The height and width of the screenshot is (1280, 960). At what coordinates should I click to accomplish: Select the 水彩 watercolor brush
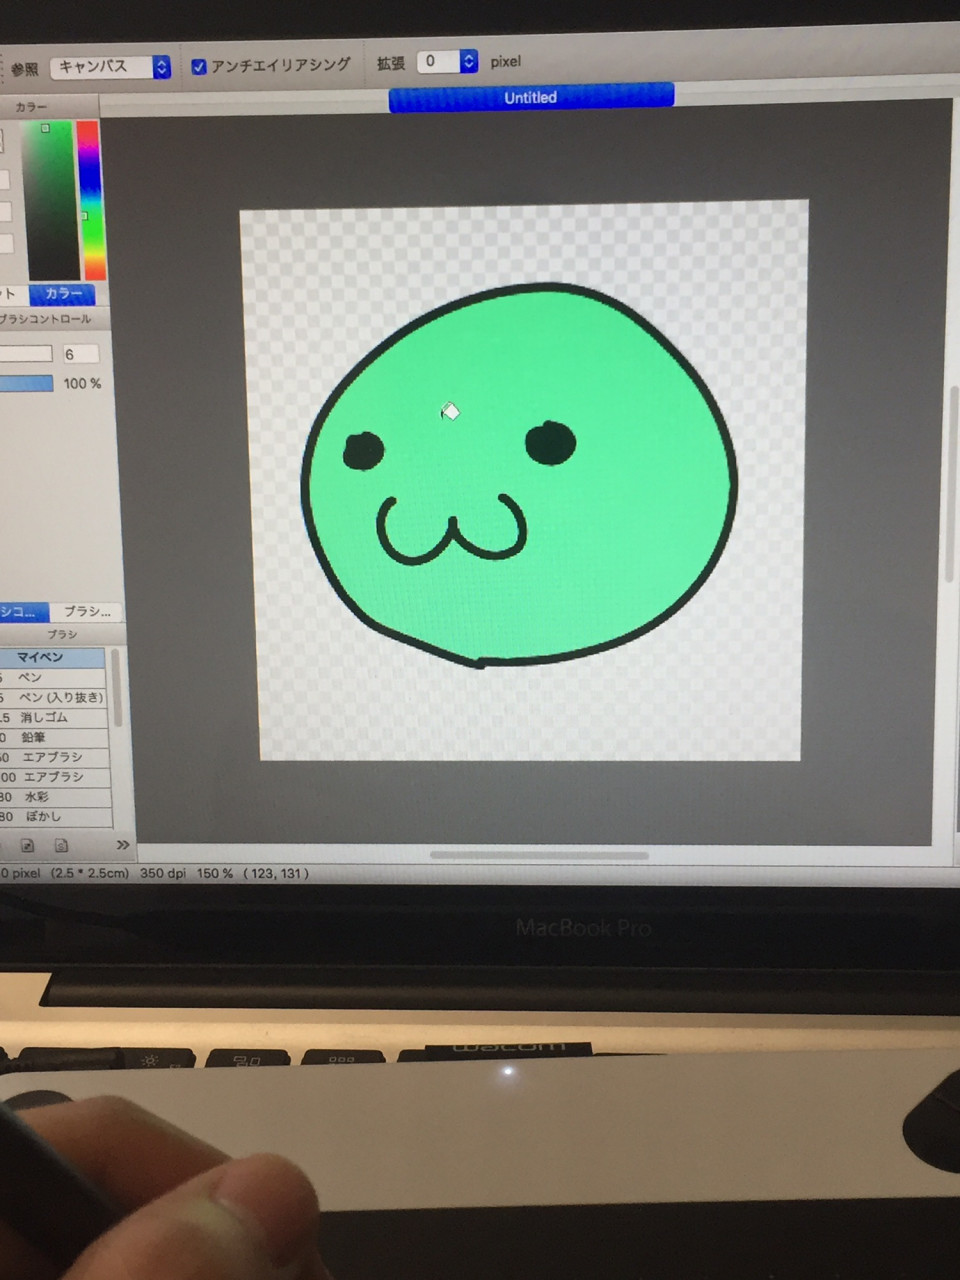[36, 797]
